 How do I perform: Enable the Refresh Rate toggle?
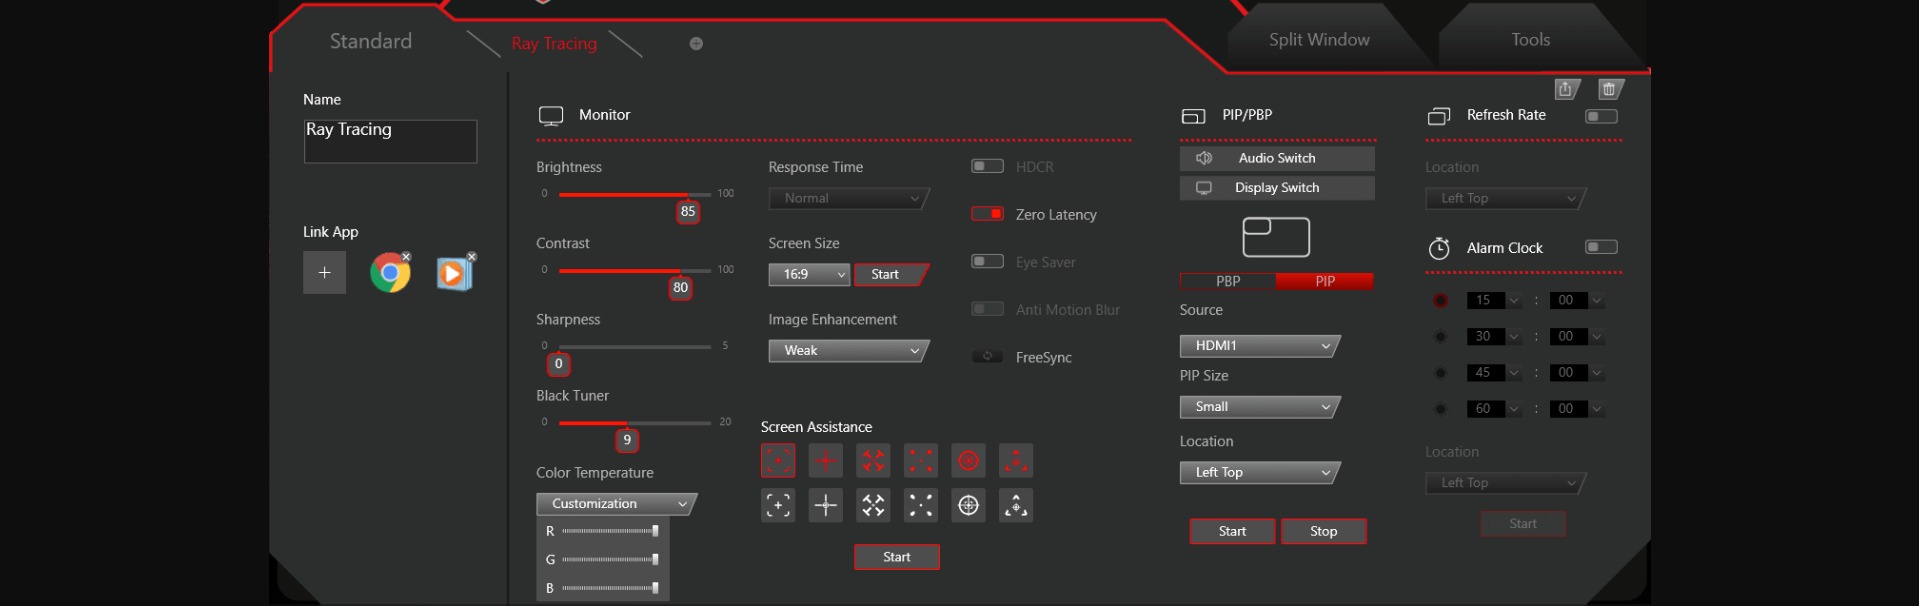(x=1601, y=116)
